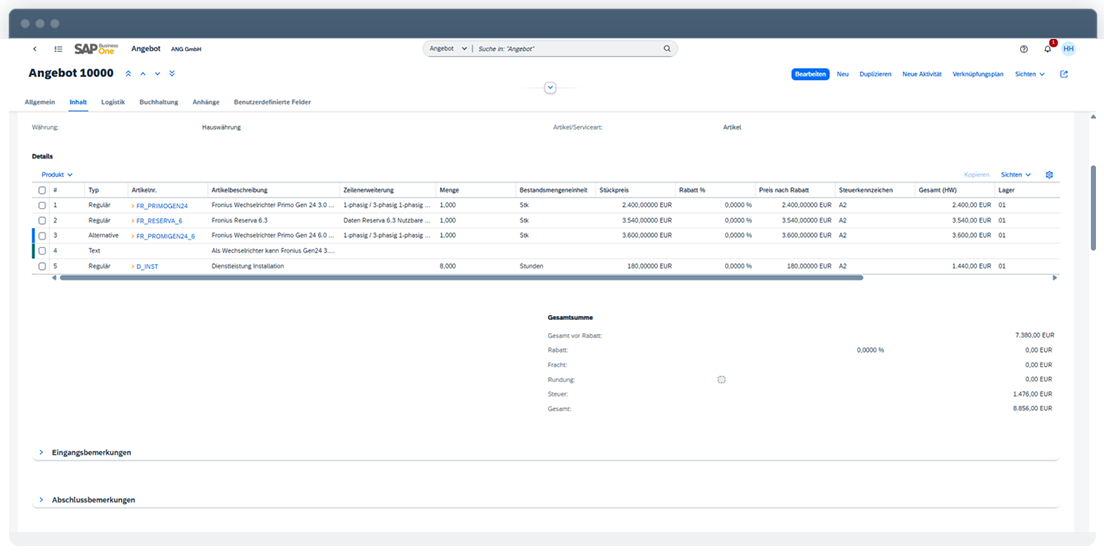Switch to the Logistik tab
The width and height of the screenshot is (1104, 559).
[x=113, y=102]
